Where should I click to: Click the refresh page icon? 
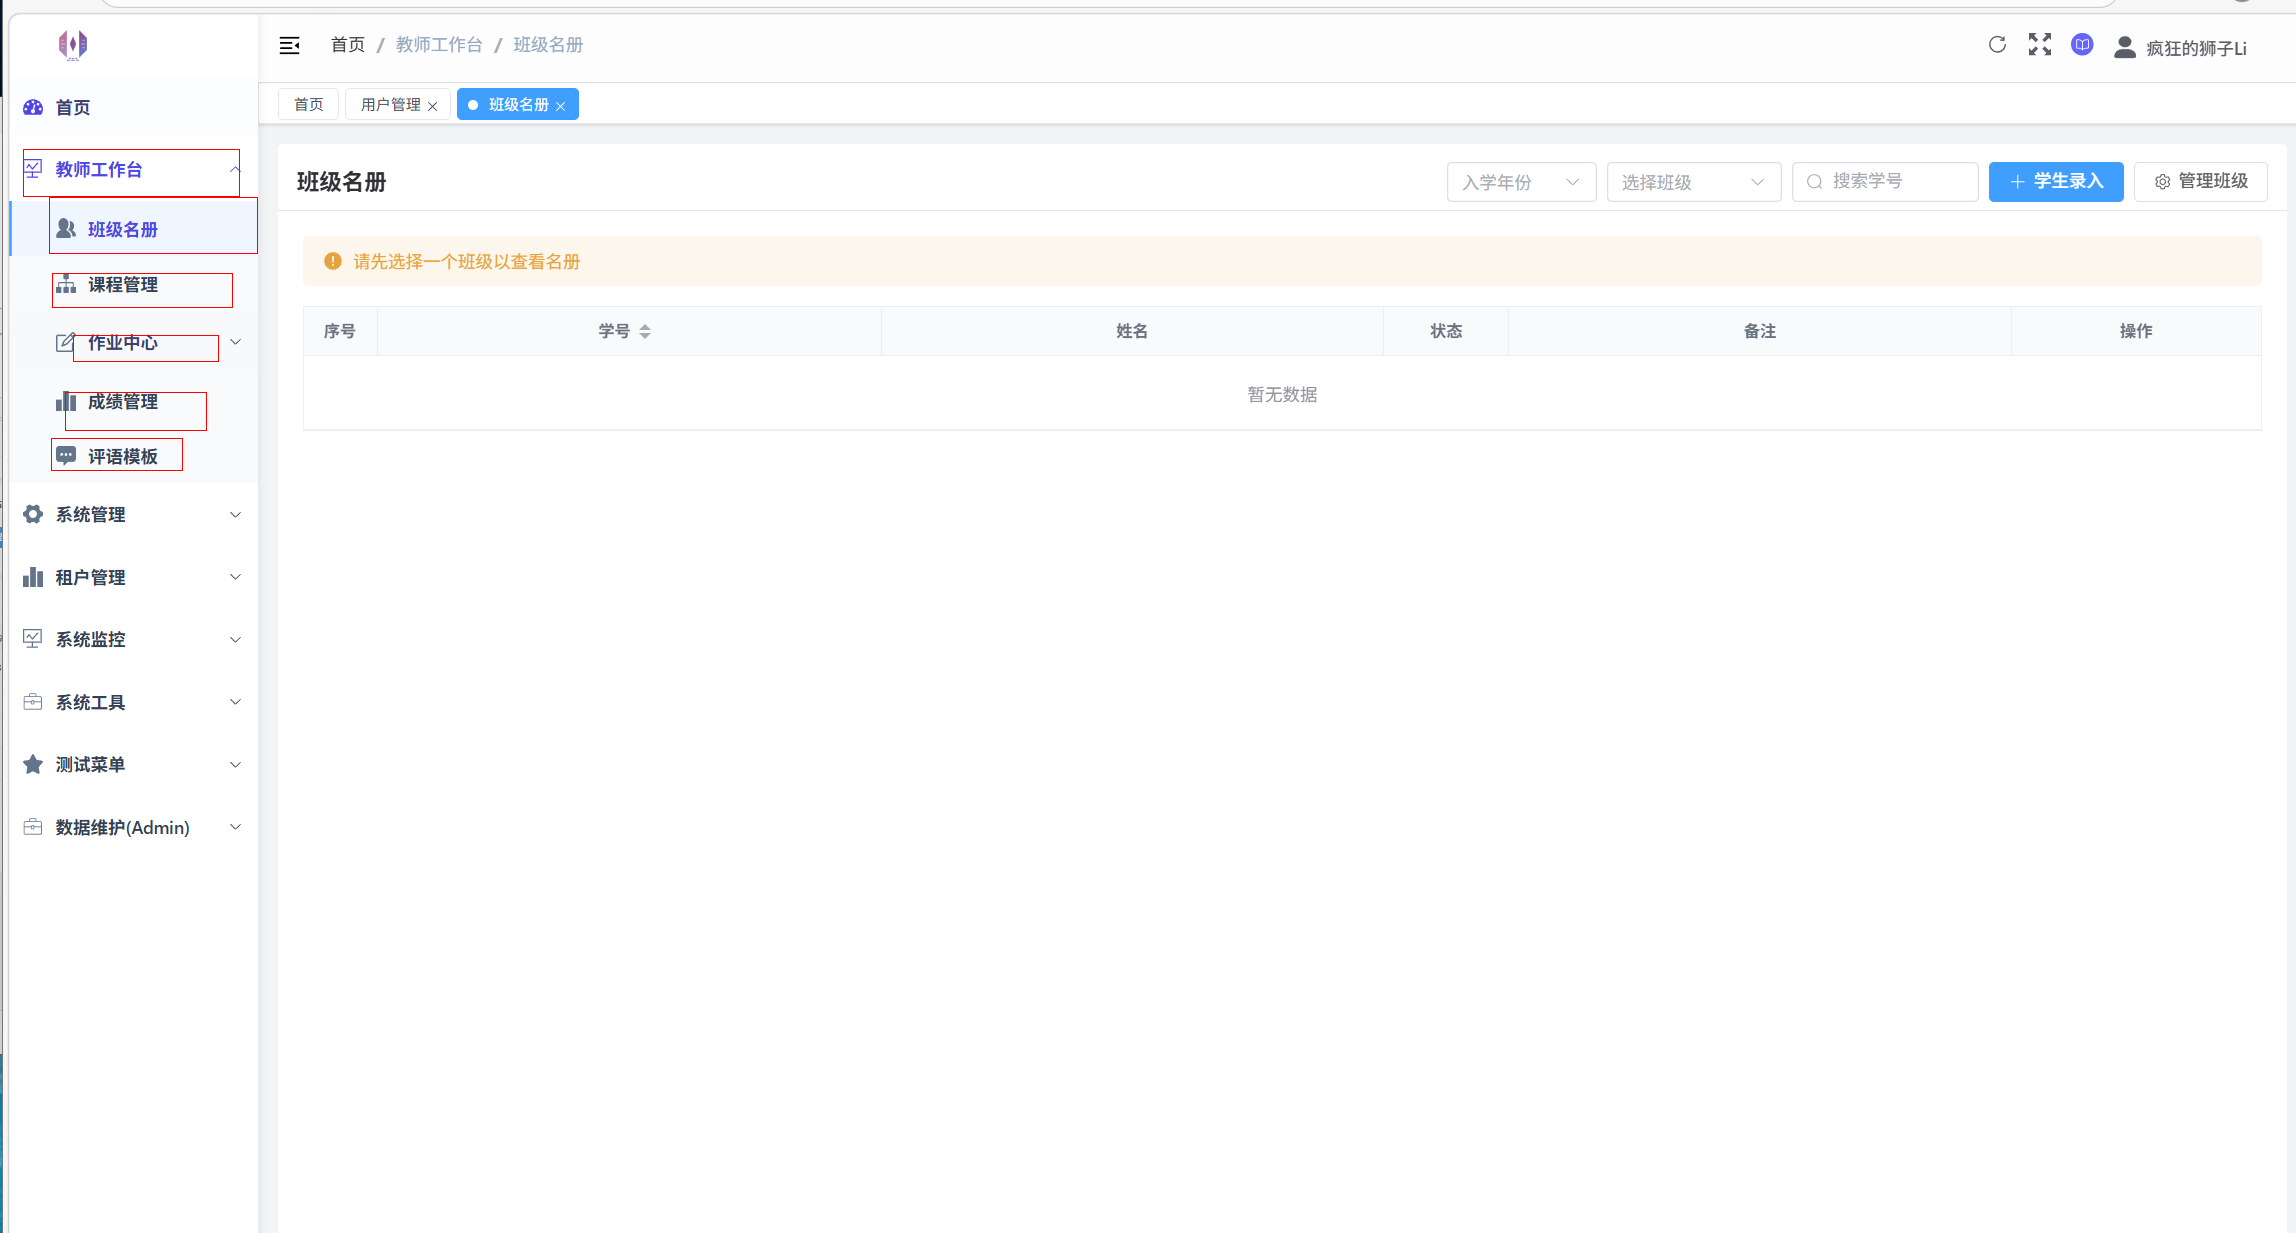pos(1997,45)
